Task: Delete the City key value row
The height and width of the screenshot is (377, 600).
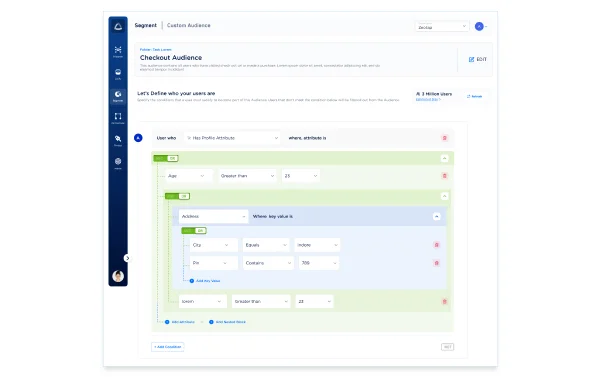Action: coord(436,245)
